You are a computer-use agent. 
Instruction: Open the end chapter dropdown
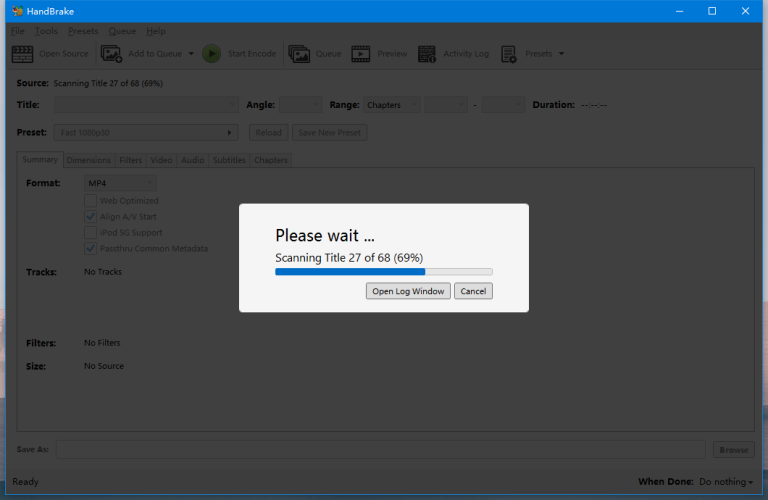coord(504,105)
